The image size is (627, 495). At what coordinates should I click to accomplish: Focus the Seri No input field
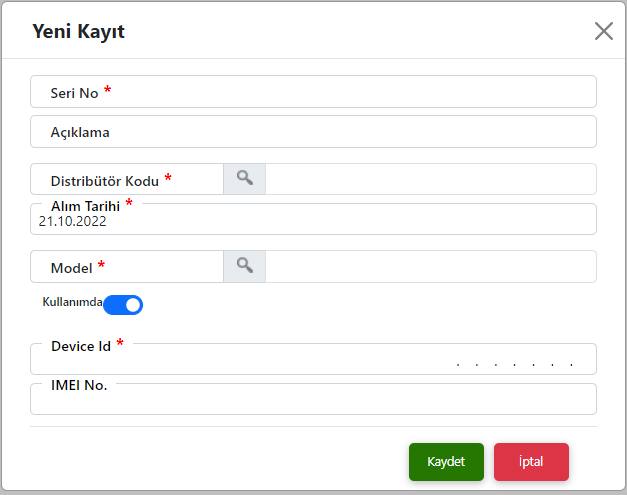tap(313, 92)
